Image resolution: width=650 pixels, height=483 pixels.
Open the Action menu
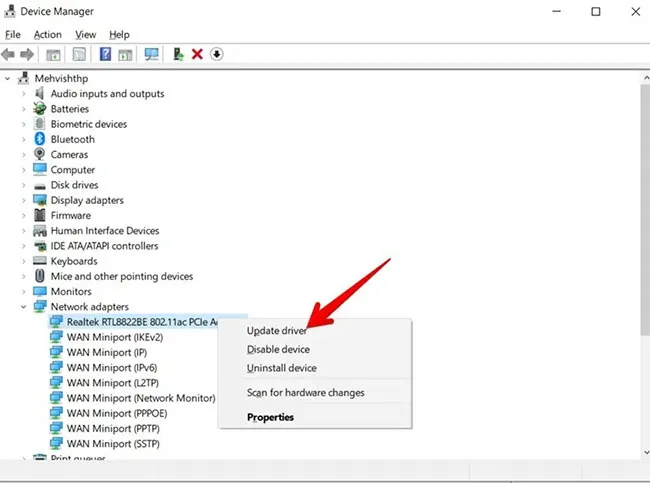click(47, 34)
